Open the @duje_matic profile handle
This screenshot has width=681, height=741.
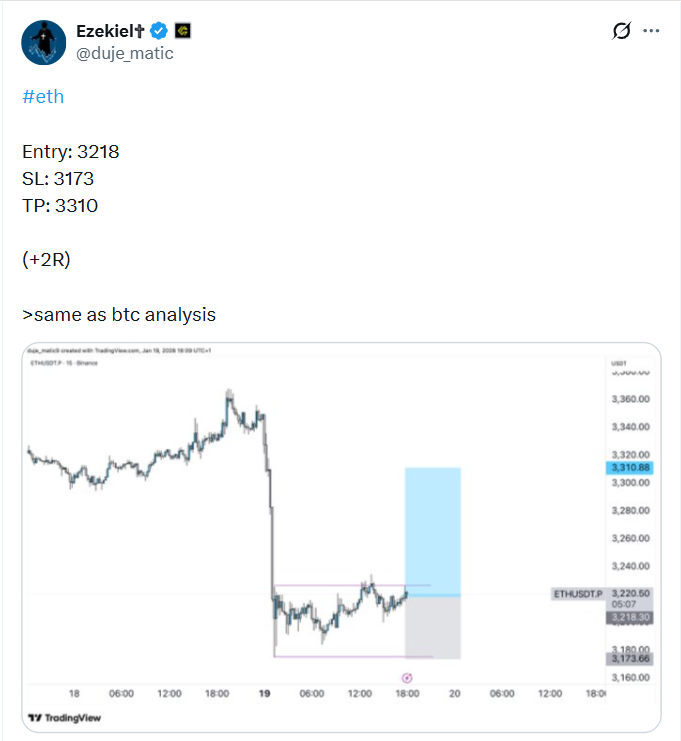(x=125, y=53)
